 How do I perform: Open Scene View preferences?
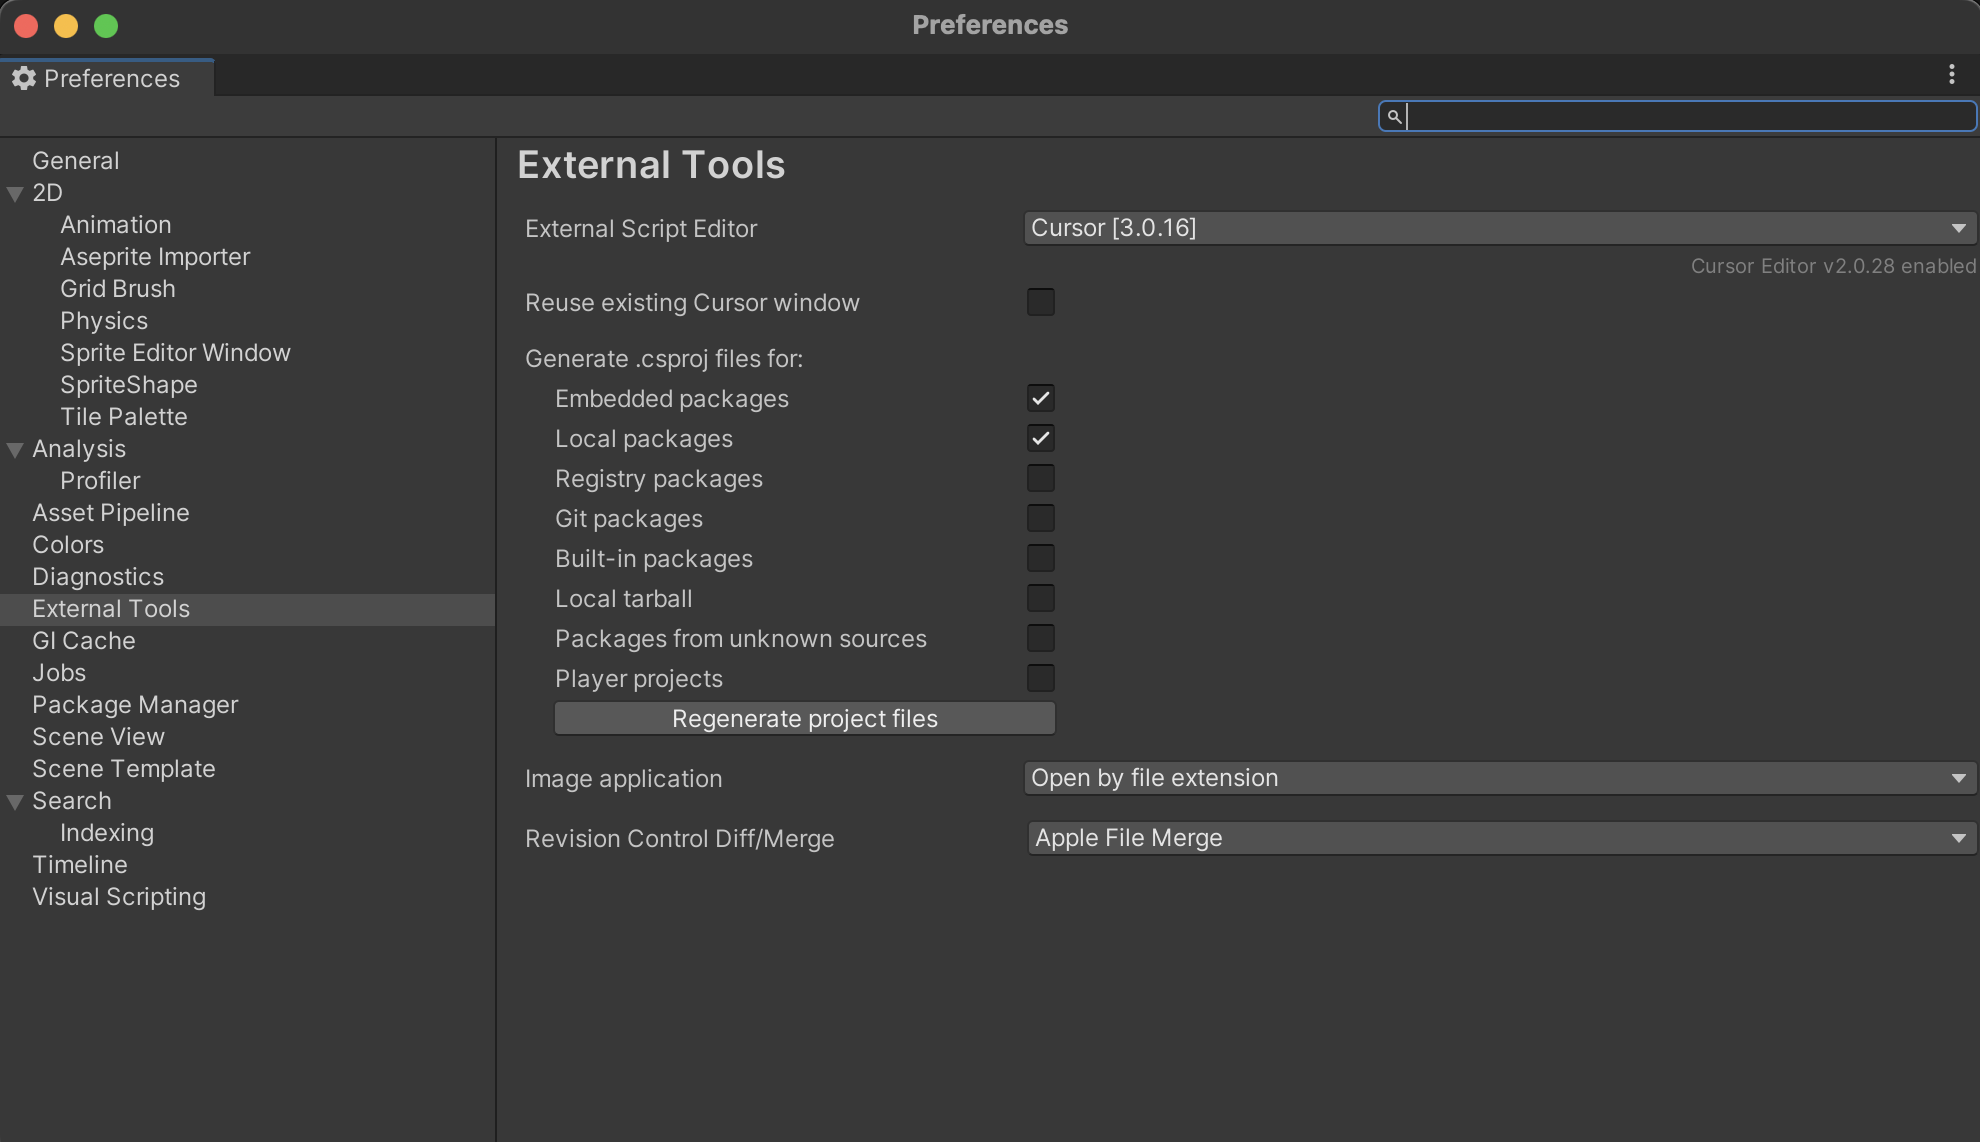[98, 736]
